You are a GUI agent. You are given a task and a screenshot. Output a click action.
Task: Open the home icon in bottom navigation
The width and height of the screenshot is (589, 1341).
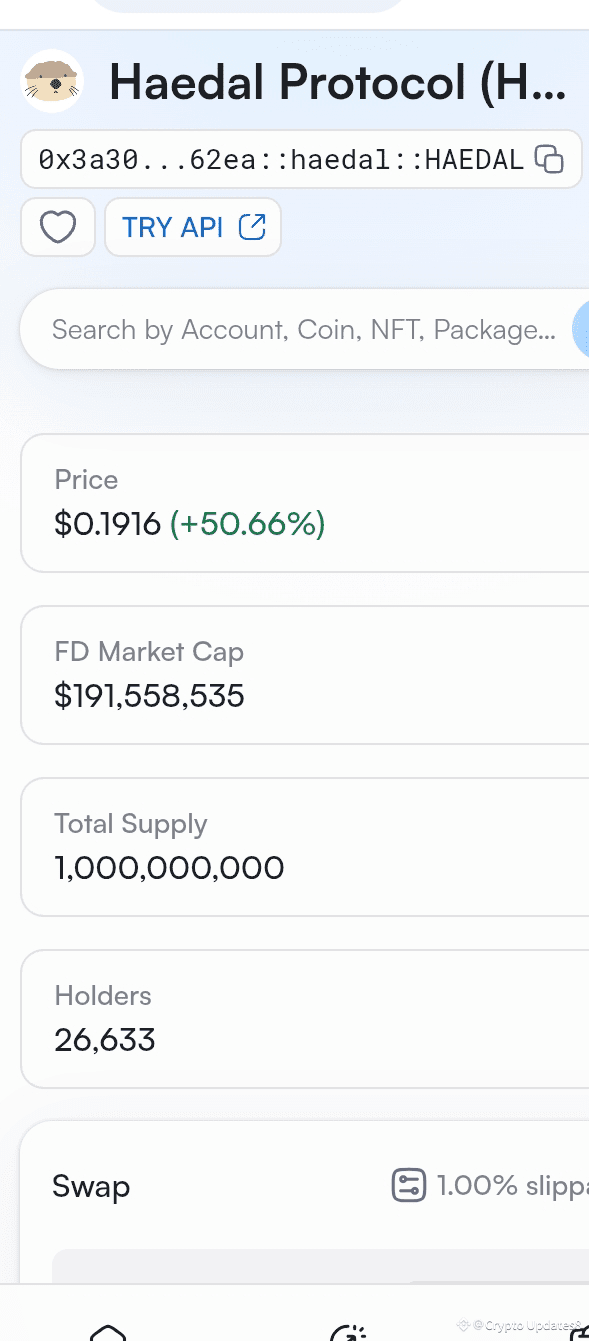[x=108, y=1331]
